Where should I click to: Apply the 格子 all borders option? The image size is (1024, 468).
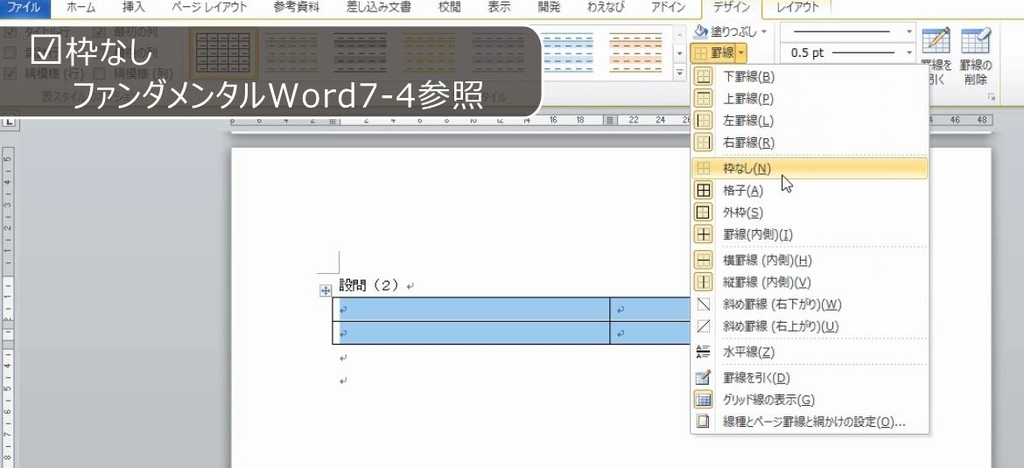[809, 191]
